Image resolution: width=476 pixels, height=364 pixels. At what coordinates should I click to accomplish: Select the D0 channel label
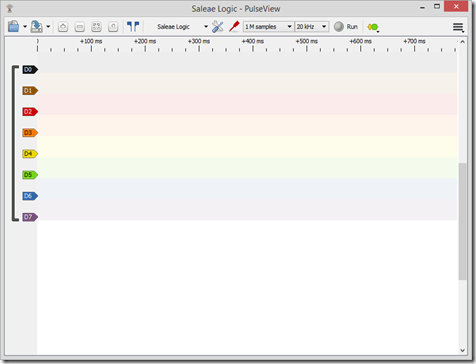coord(30,69)
